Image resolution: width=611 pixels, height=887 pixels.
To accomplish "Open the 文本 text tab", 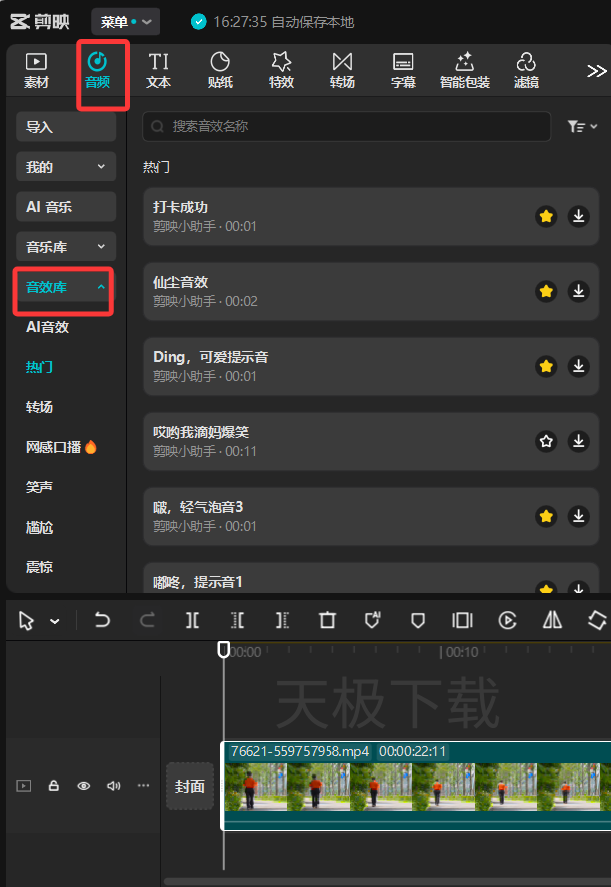I will 158,70.
